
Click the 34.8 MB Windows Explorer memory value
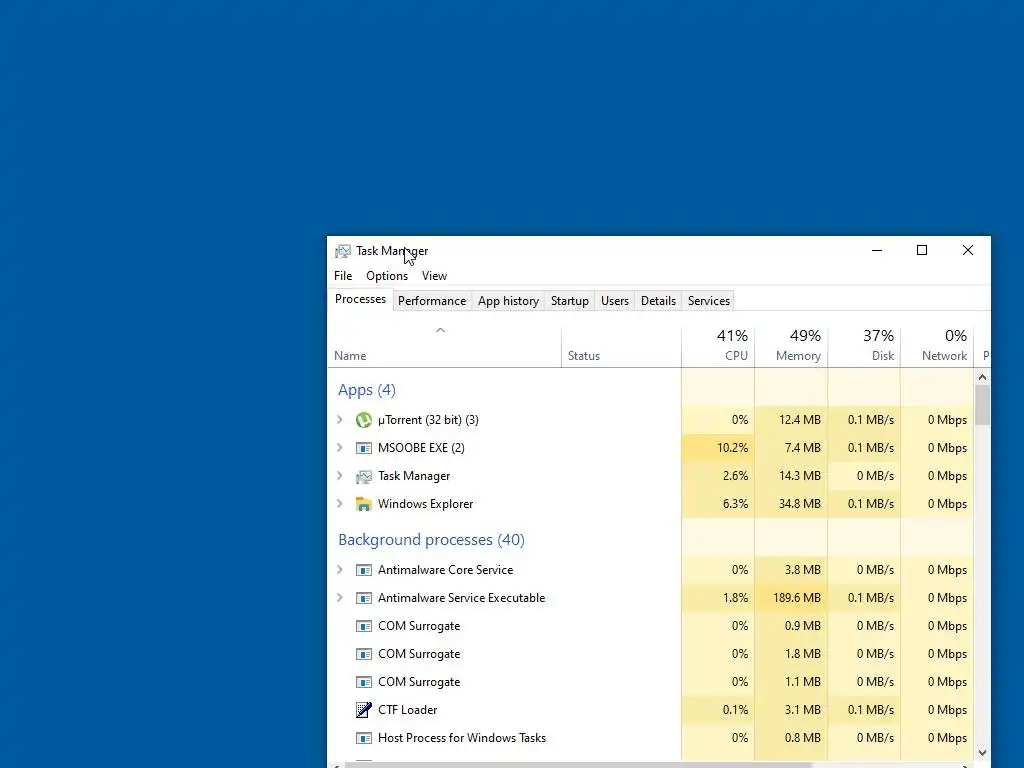click(x=799, y=504)
